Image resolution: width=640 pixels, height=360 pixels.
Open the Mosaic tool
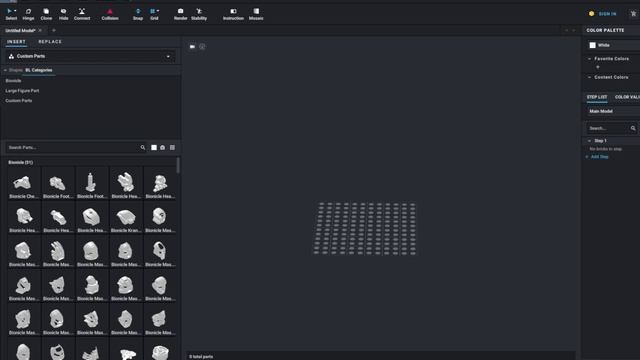pyautogui.click(x=256, y=14)
